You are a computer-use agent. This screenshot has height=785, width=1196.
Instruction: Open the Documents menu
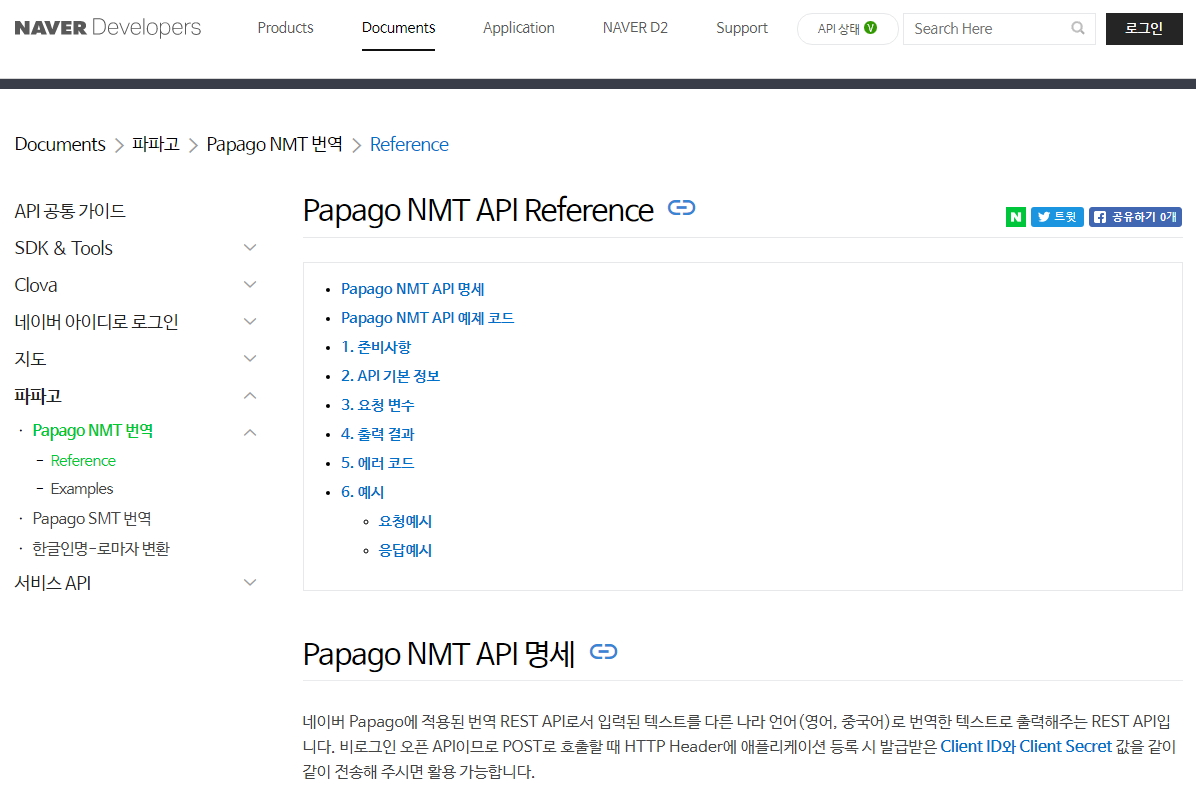(398, 28)
